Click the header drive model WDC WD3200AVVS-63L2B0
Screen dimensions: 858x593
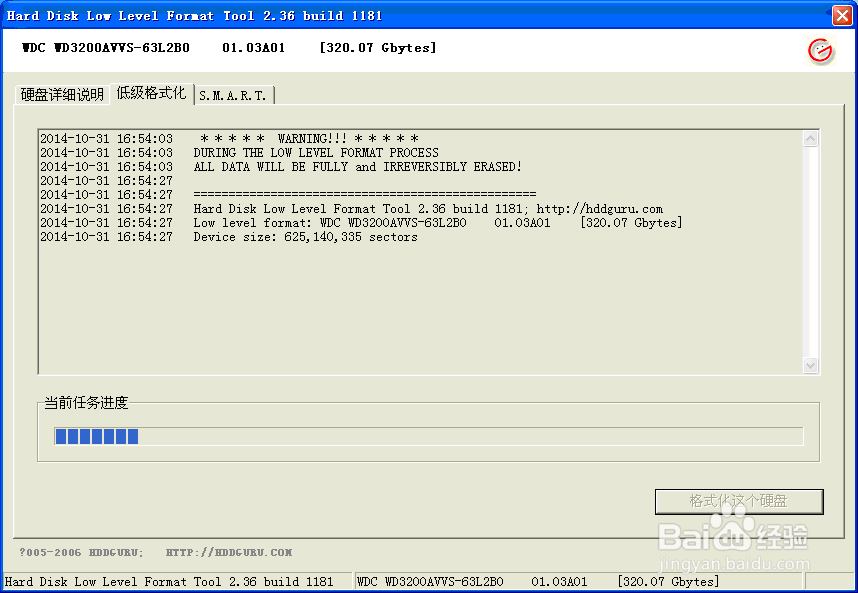106,48
